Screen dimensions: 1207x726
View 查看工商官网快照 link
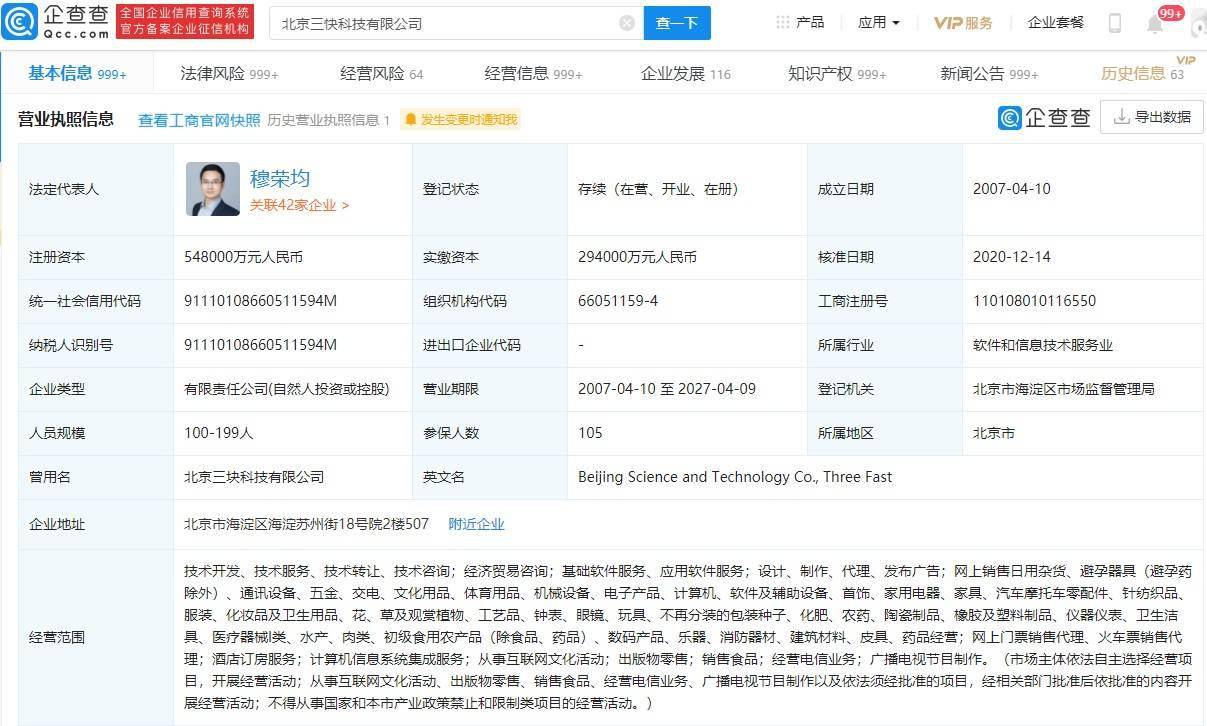199,120
